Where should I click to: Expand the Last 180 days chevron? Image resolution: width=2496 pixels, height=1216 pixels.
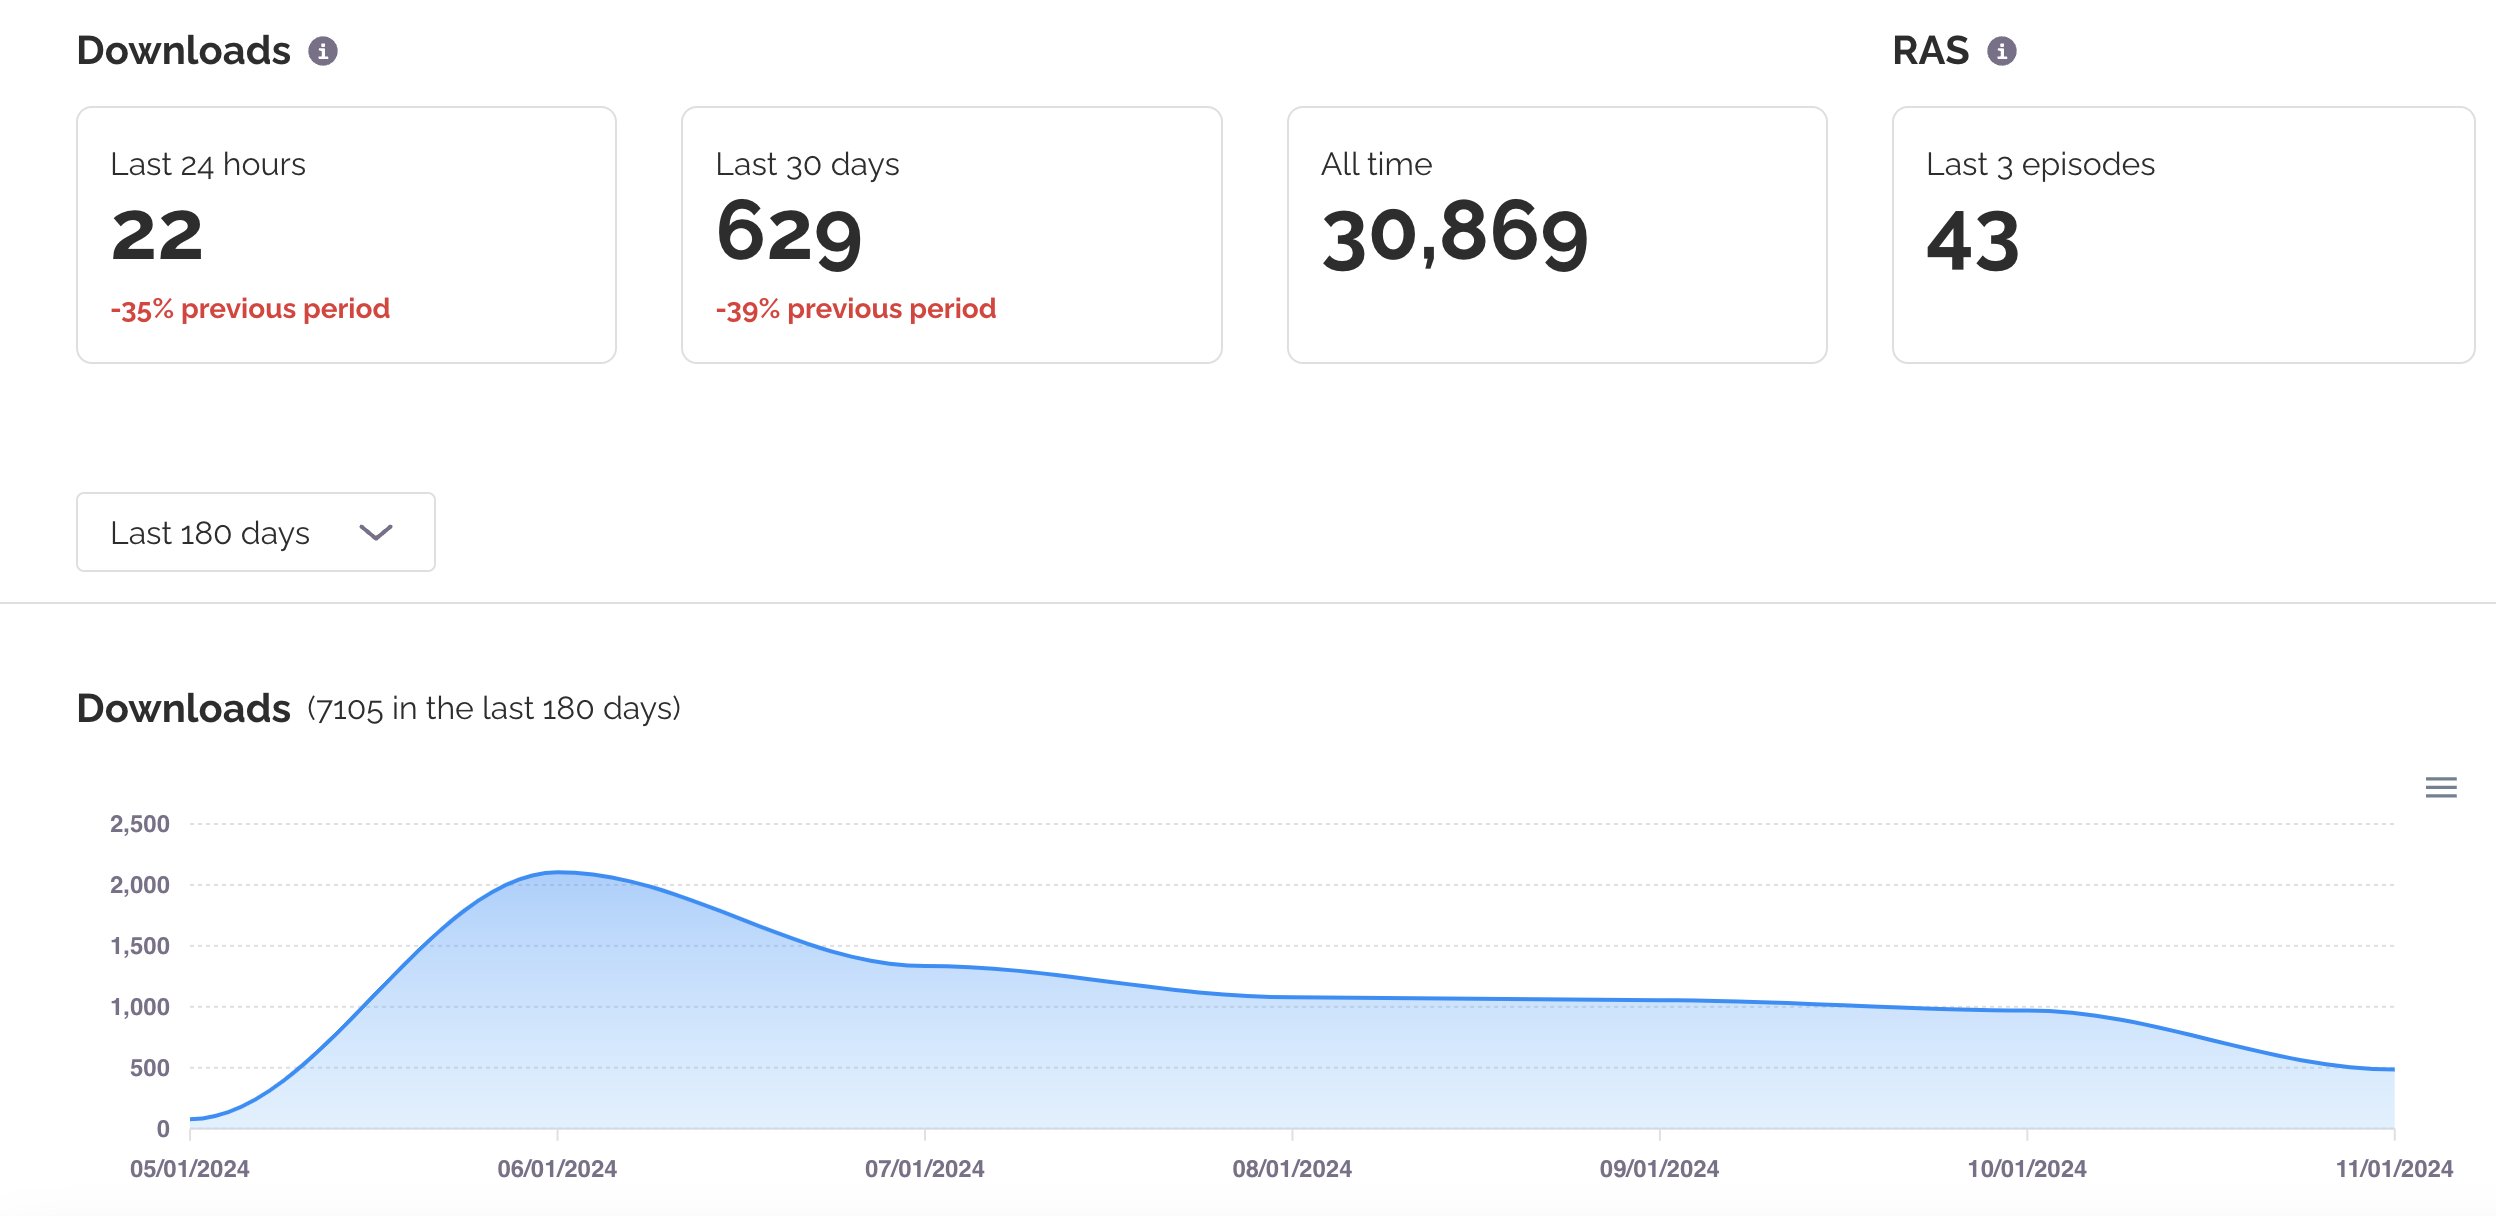click(x=376, y=533)
